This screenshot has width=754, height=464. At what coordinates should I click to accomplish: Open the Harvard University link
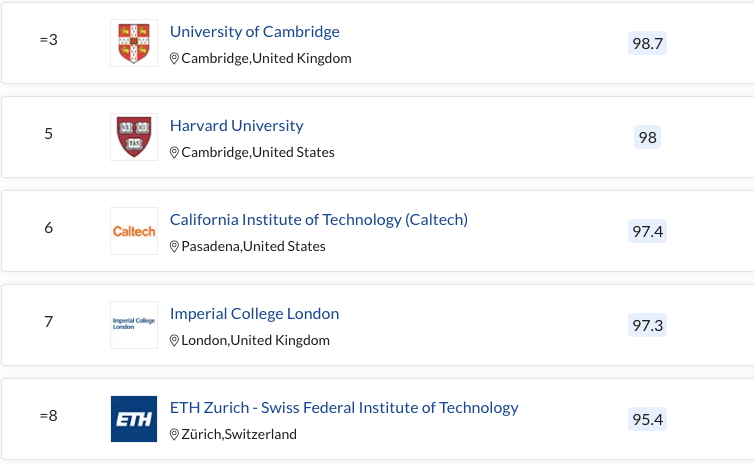(x=236, y=126)
